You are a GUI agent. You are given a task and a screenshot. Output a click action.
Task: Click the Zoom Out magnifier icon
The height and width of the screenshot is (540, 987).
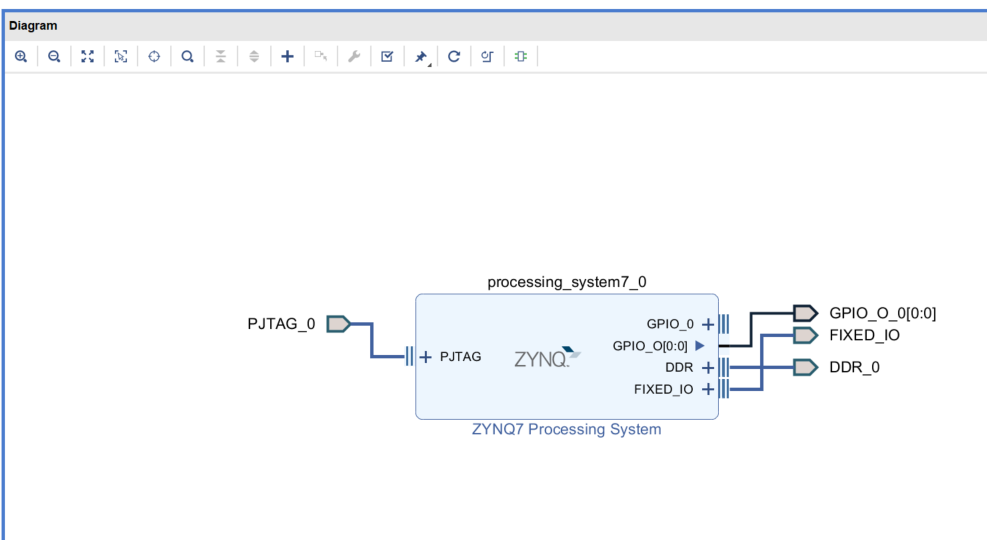54,57
